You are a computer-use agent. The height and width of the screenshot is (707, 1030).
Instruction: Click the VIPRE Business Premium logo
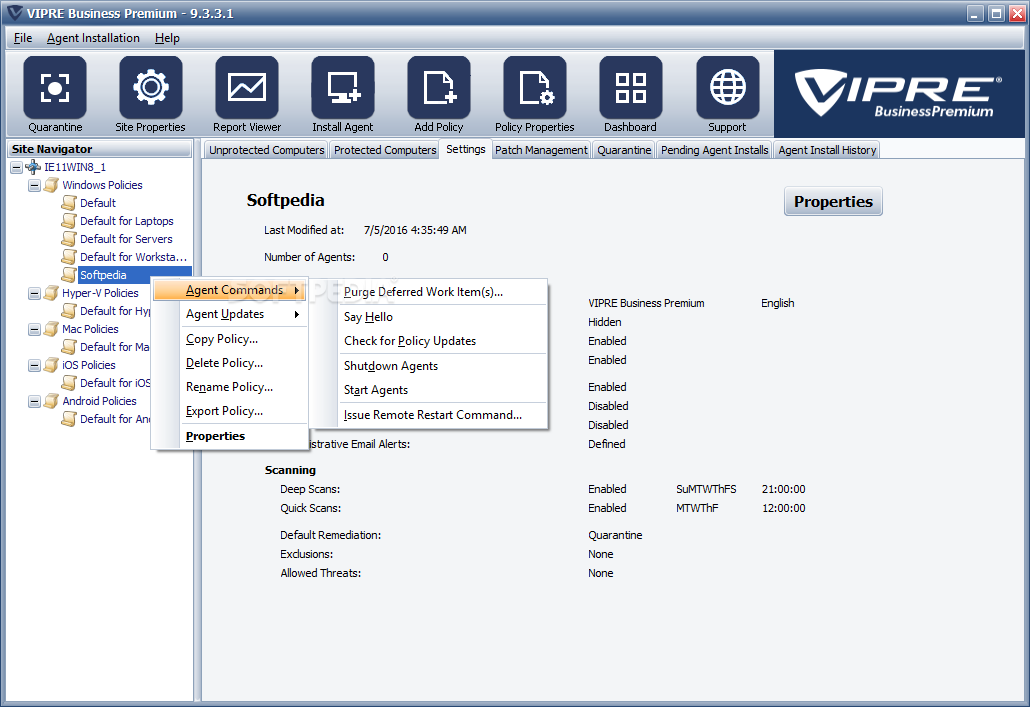click(898, 93)
